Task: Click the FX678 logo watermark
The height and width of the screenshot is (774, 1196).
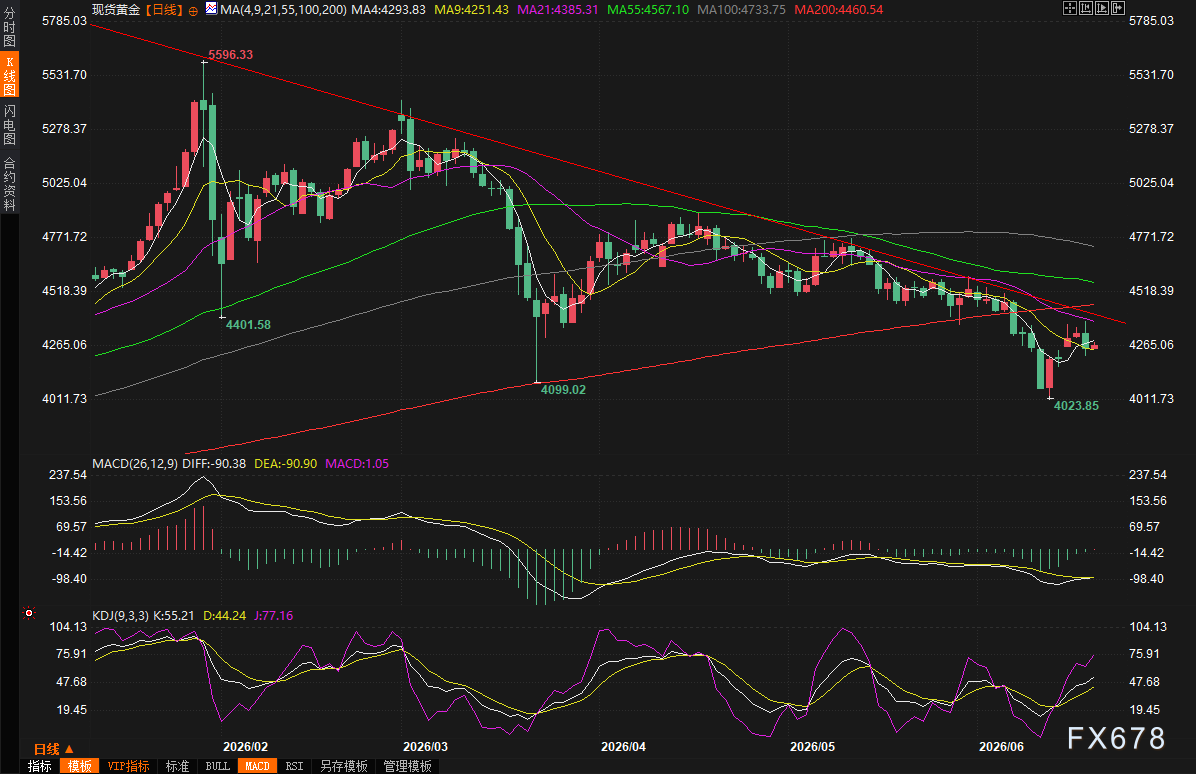Action: 1116,738
